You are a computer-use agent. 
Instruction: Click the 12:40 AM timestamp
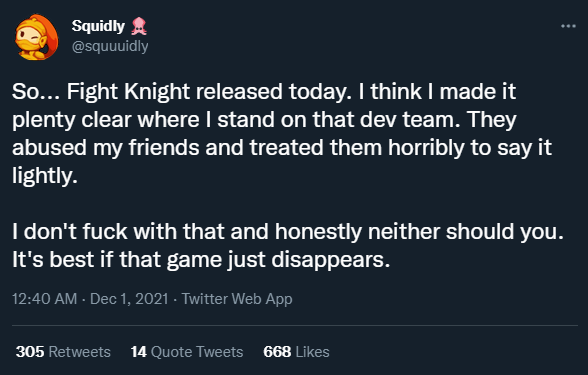coord(44,299)
